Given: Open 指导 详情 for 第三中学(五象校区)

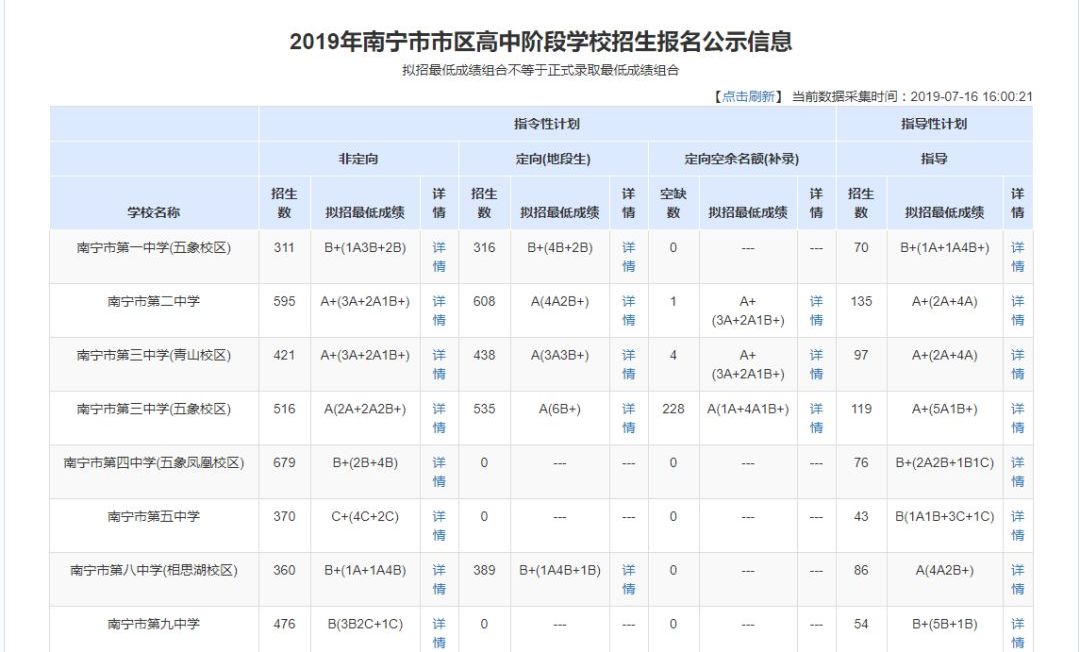Looking at the screenshot, I should tap(1017, 418).
